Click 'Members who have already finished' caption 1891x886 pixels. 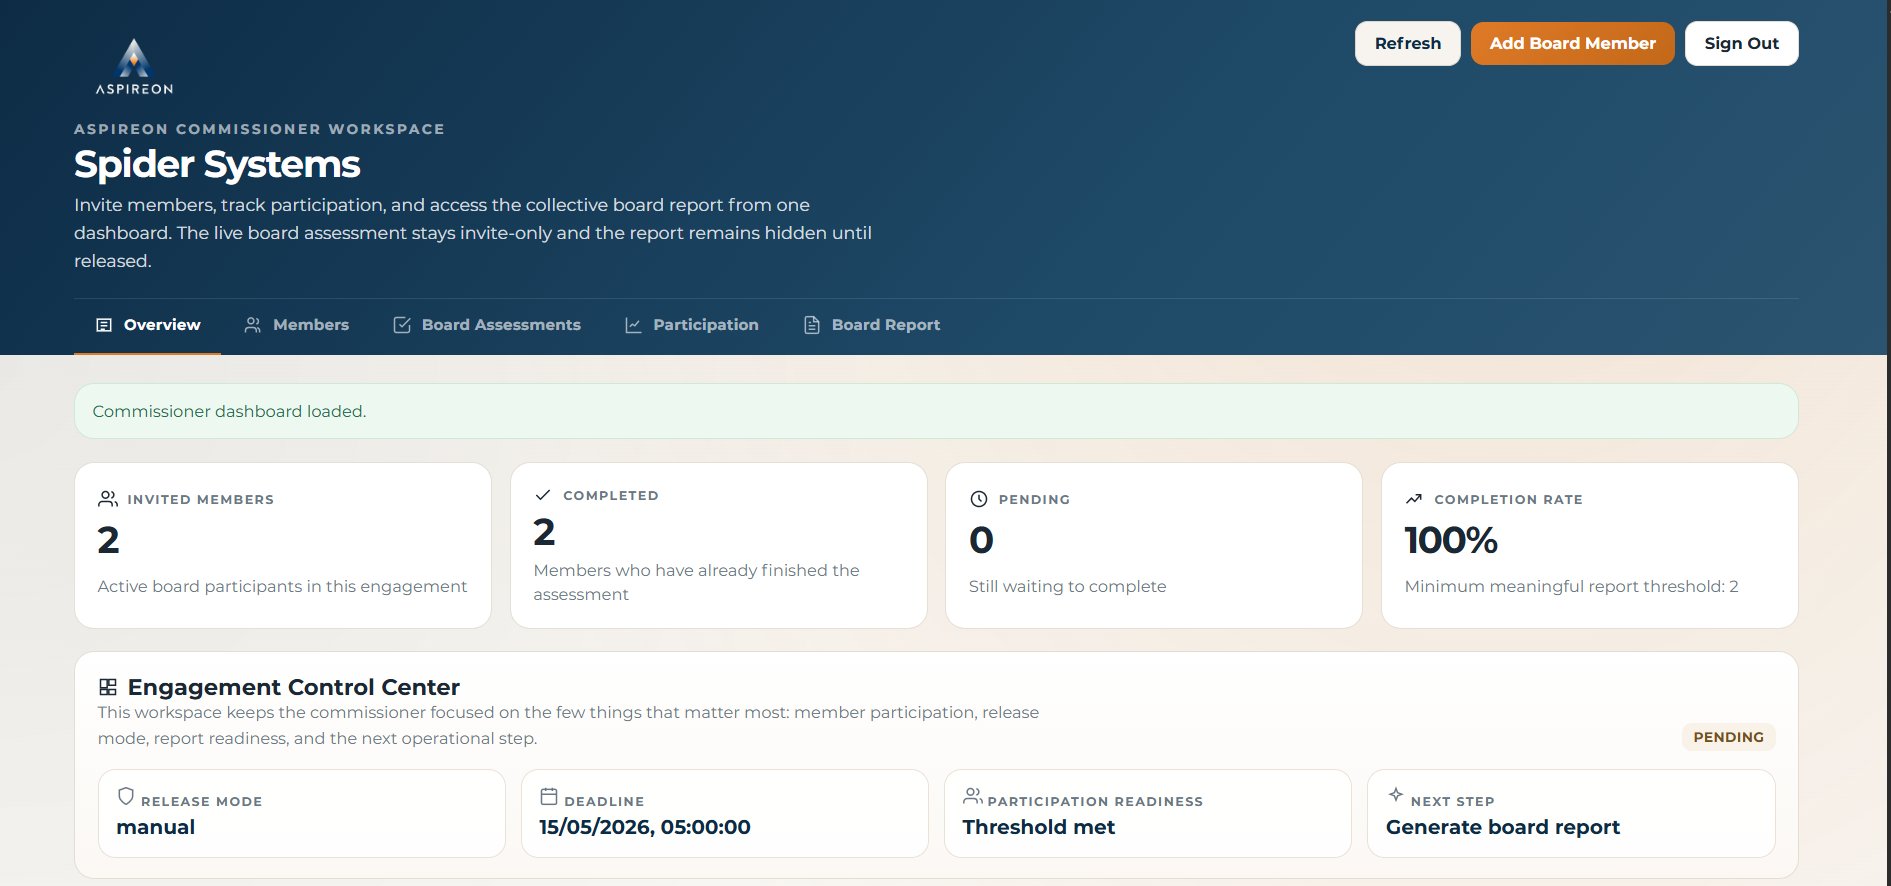(696, 582)
